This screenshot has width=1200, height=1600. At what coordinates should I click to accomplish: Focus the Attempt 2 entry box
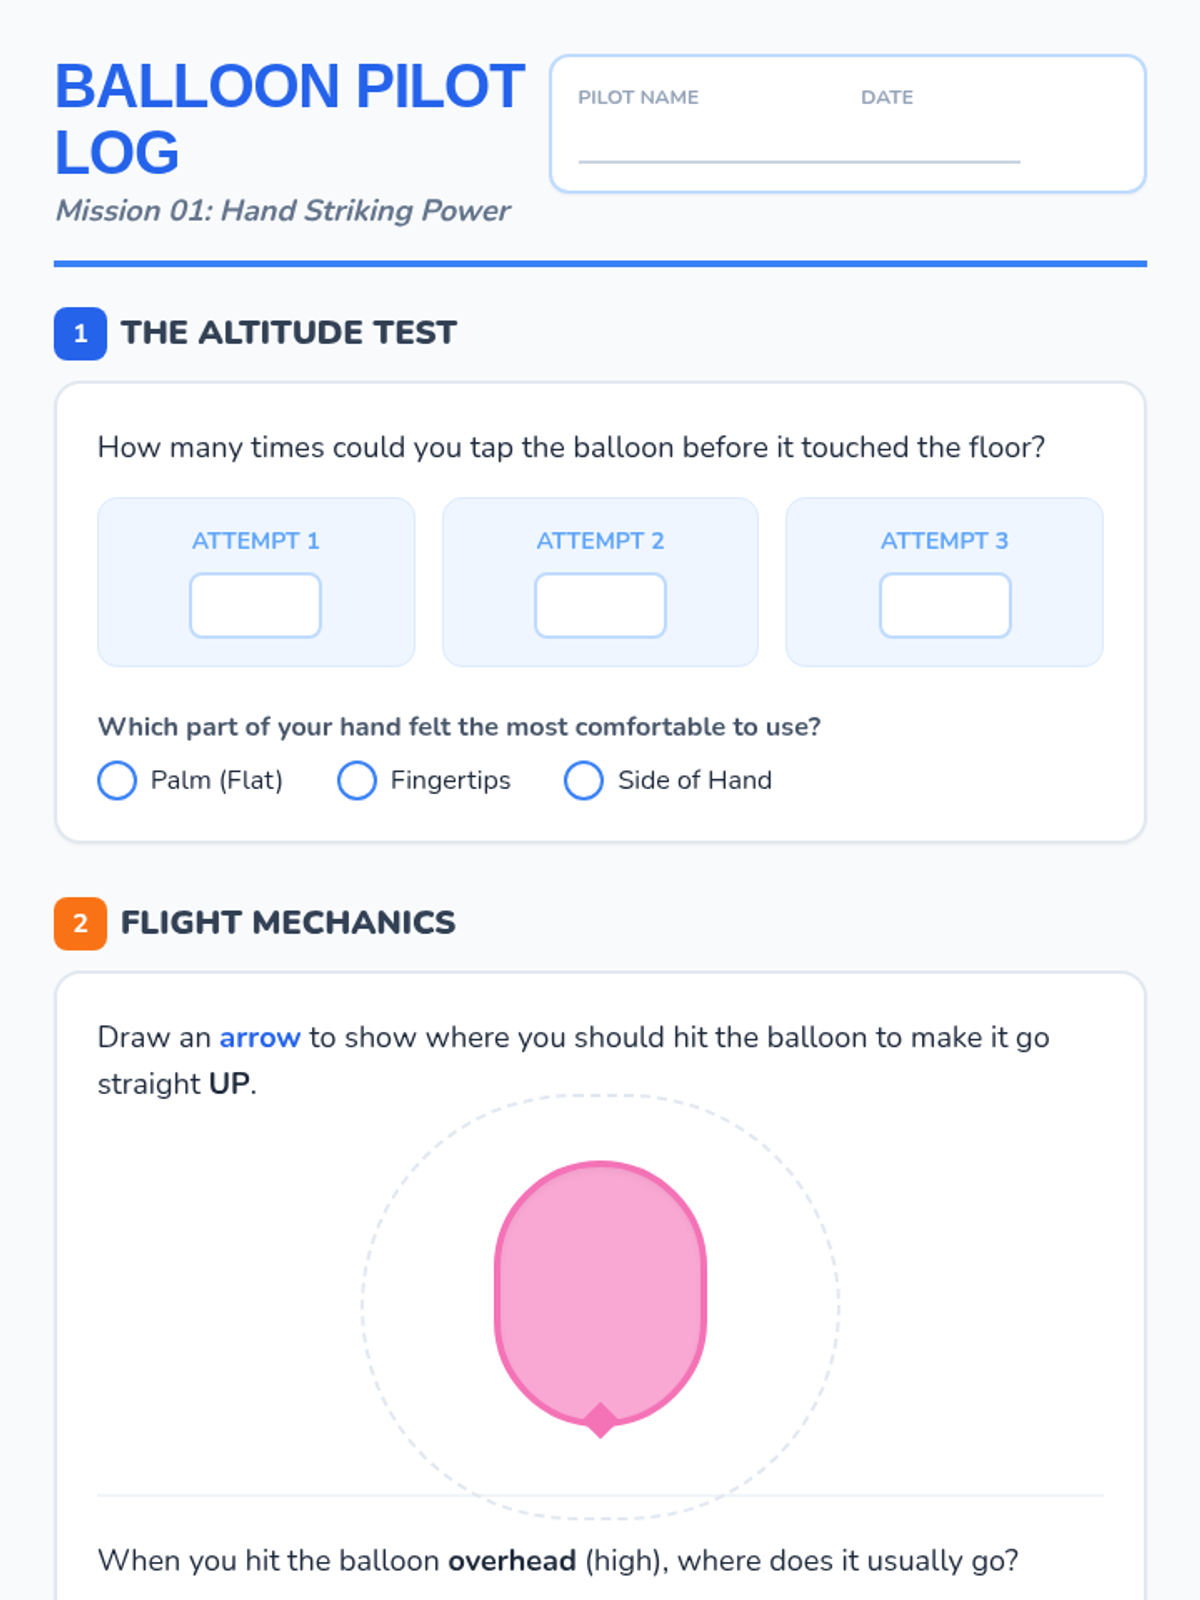point(600,606)
